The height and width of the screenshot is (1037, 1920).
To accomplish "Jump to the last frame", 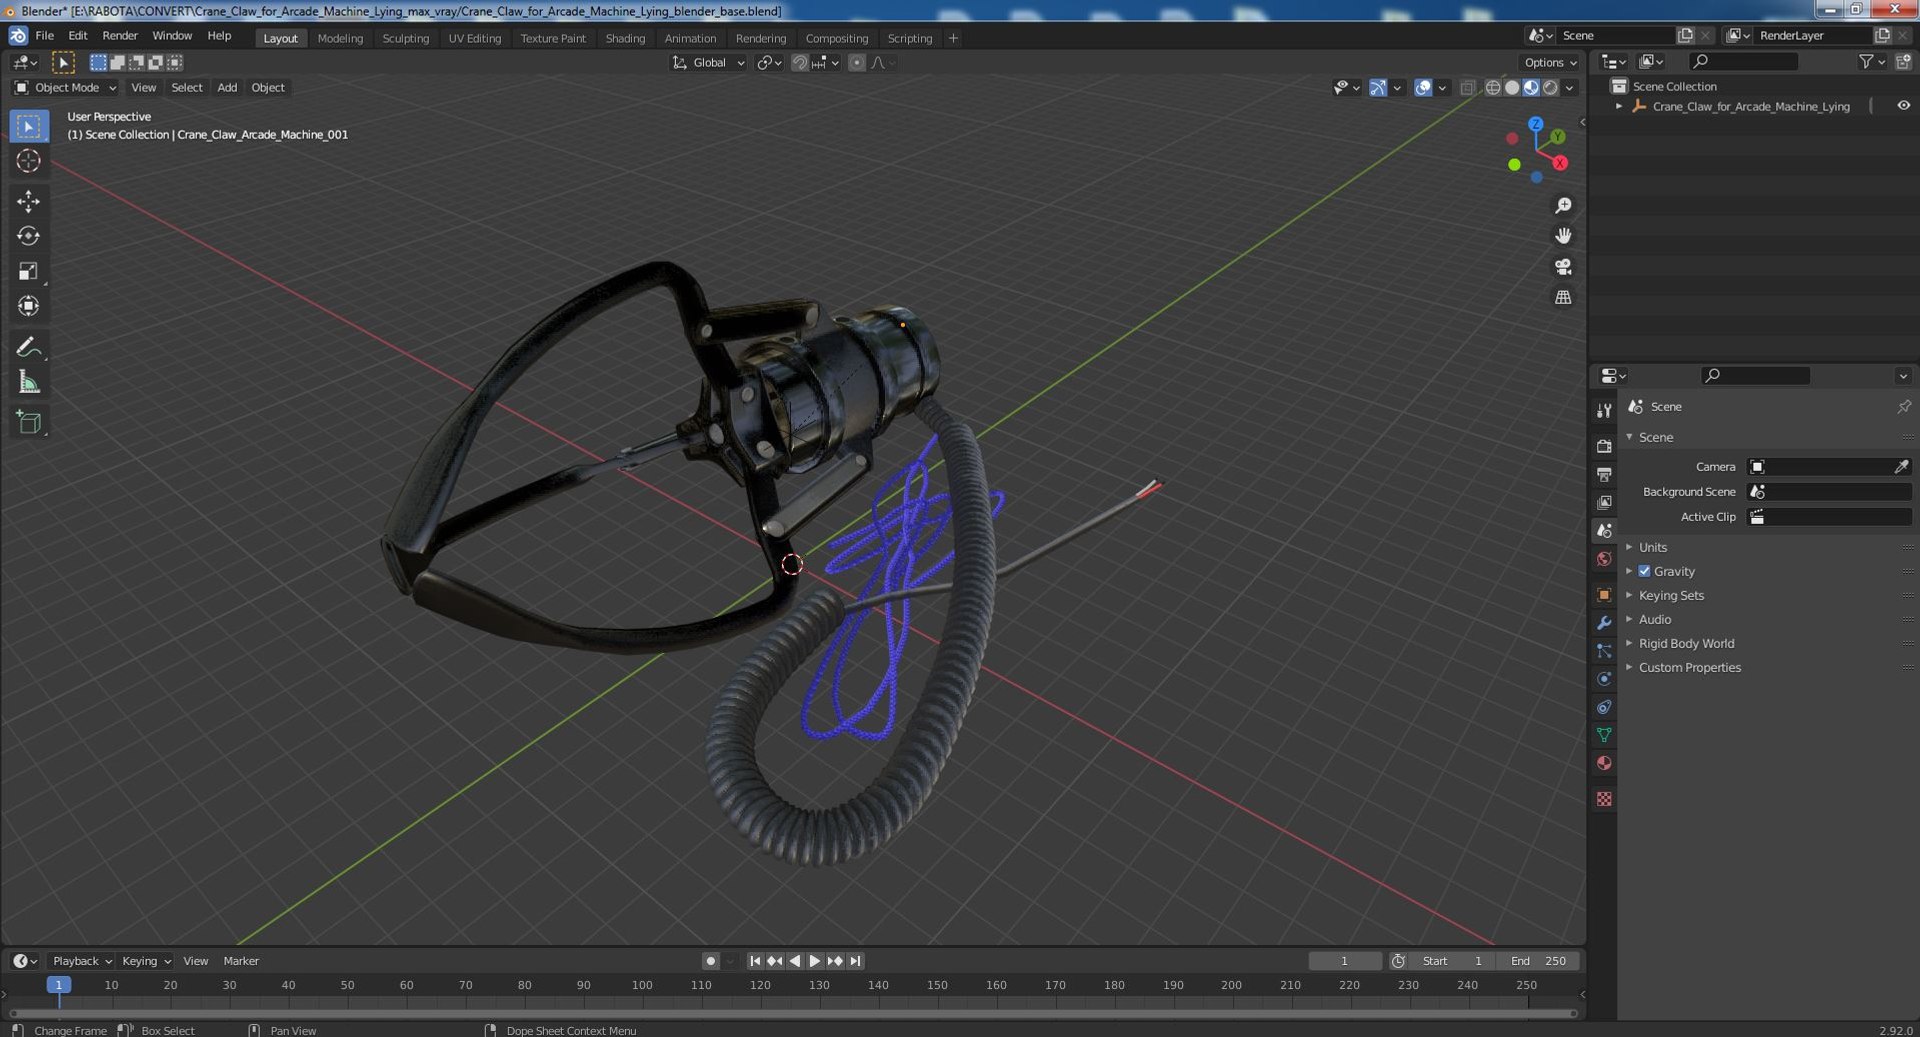I will [855, 961].
